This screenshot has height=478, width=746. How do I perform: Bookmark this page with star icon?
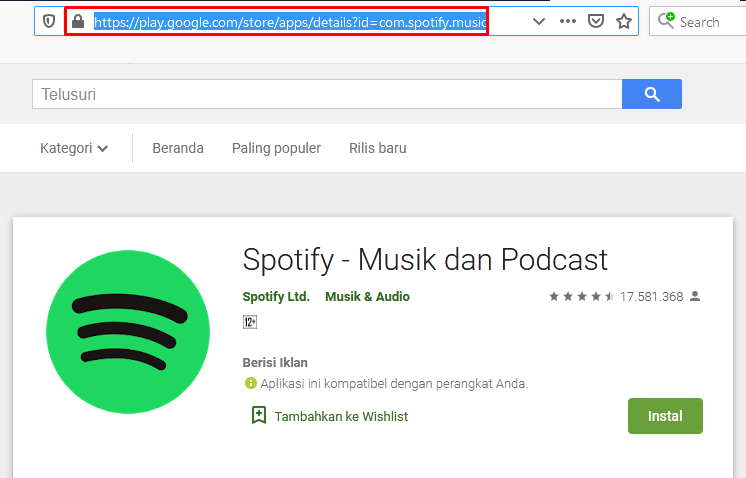pyautogui.click(x=624, y=21)
